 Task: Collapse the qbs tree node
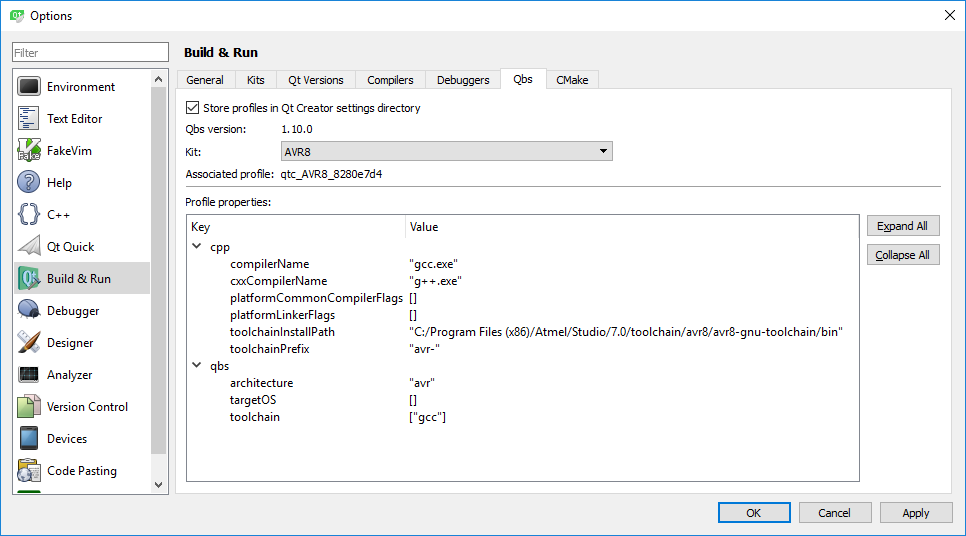[196, 366]
